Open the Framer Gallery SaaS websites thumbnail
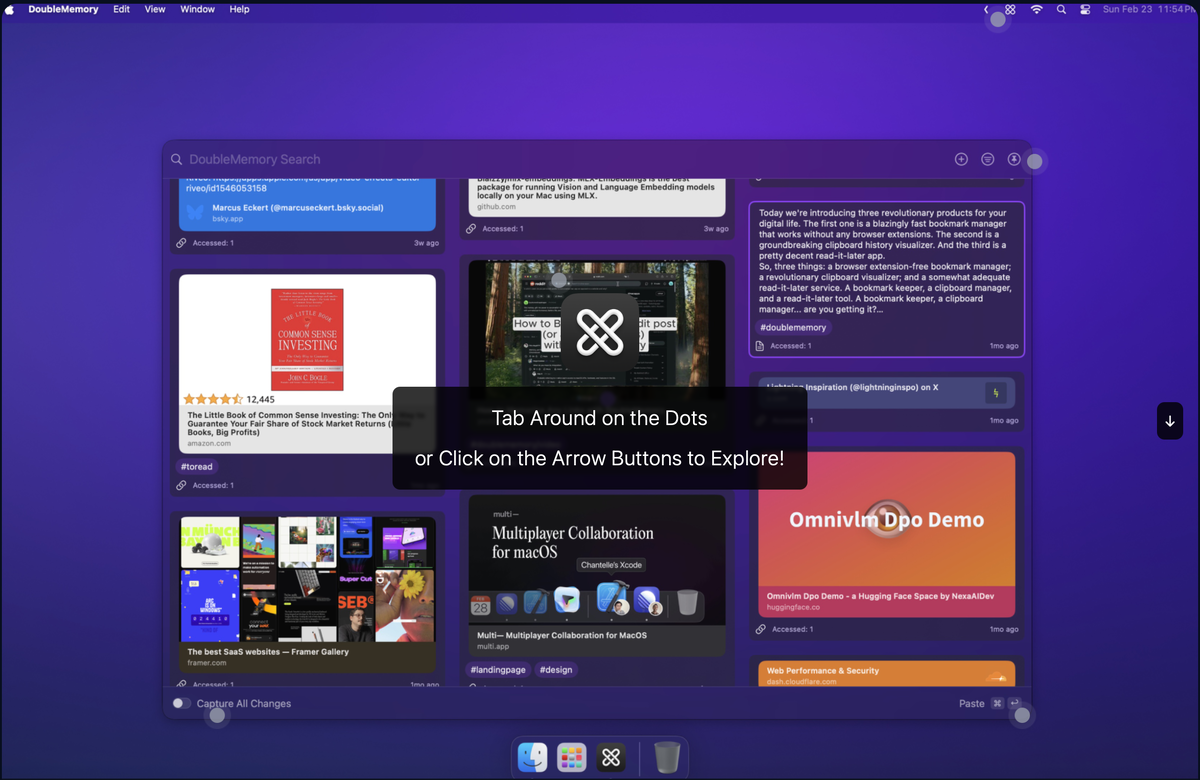Viewport: 1200px width, 780px height. [x=307, y=578]
